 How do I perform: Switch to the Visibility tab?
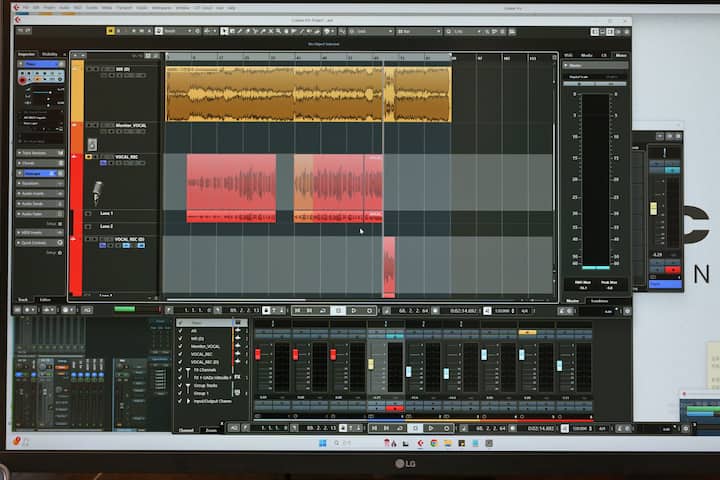(49, 54)
